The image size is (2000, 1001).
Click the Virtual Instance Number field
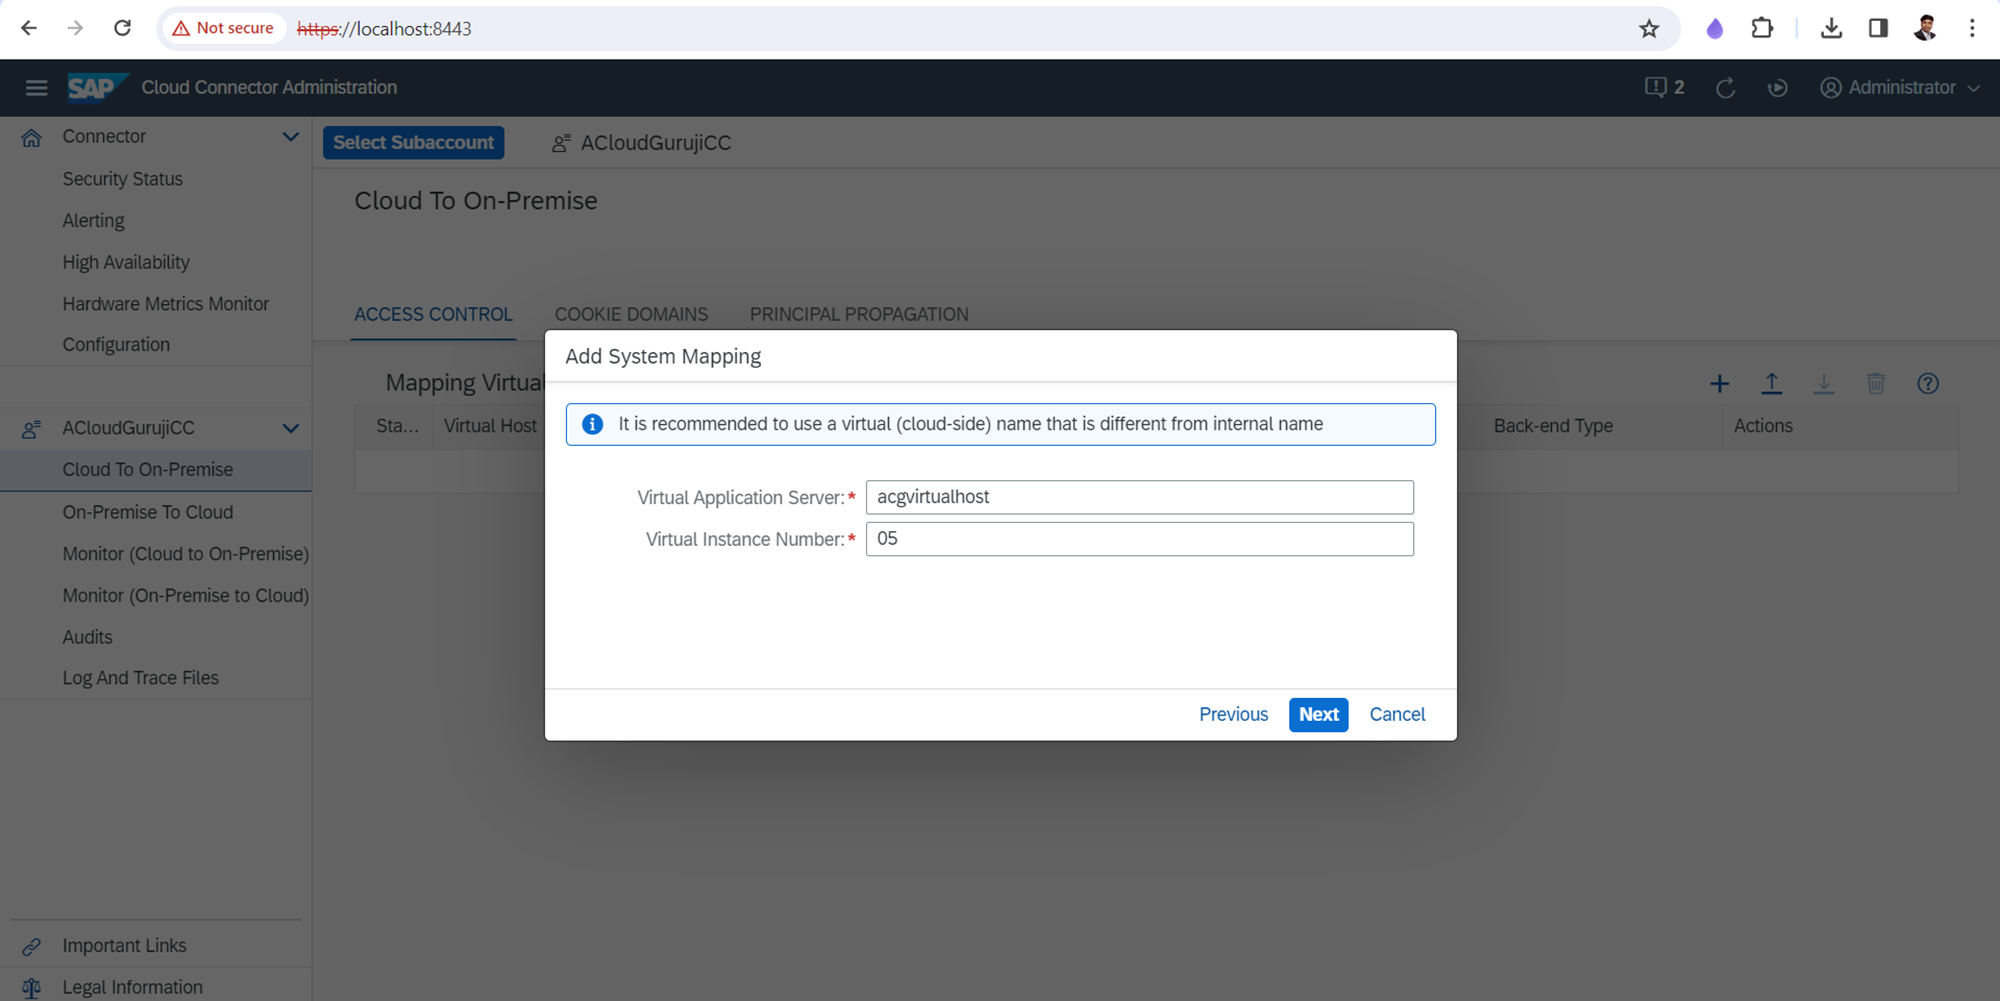tap(1139, 539)
